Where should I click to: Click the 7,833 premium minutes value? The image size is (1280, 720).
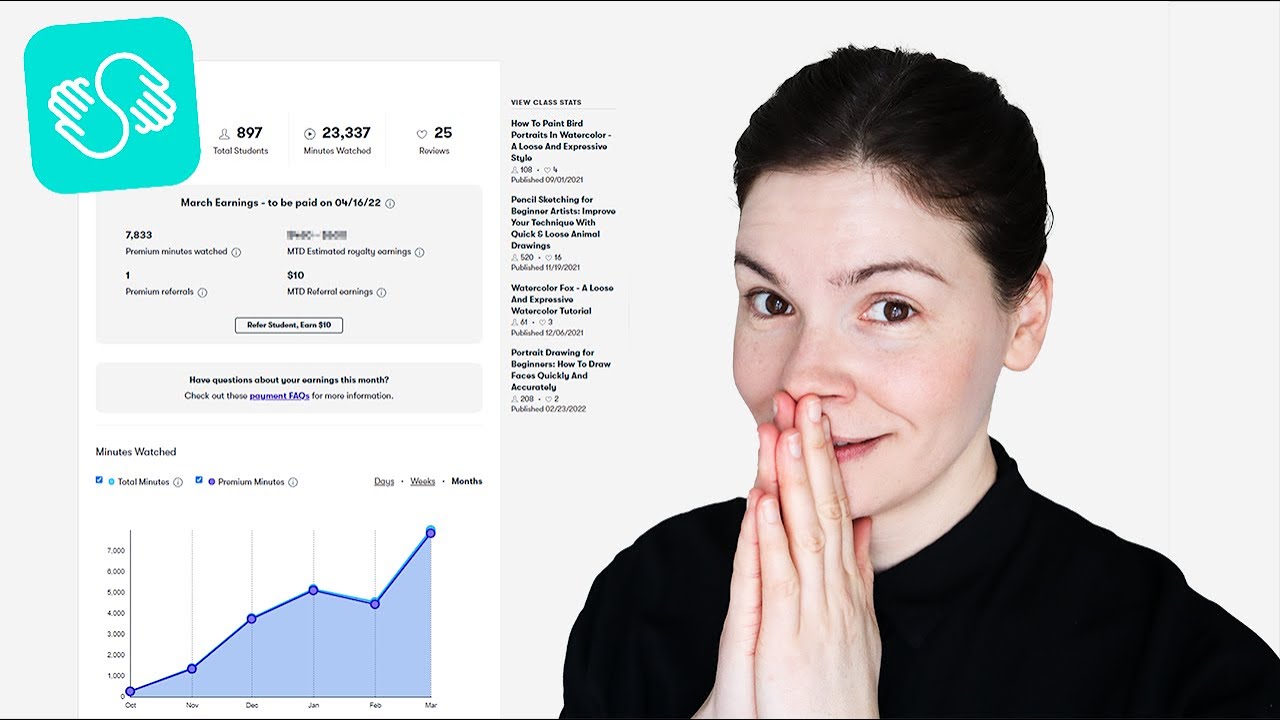pos(138,235)
